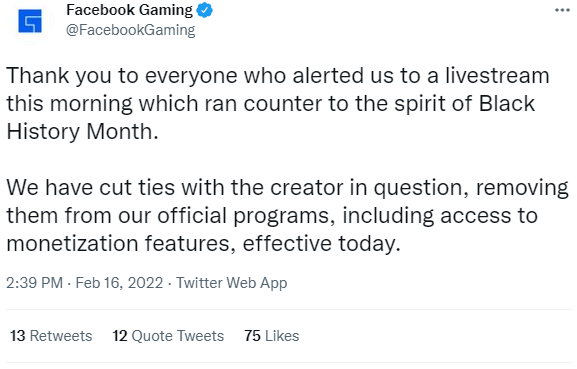Open the three-dot more options menu

(562, 10)
